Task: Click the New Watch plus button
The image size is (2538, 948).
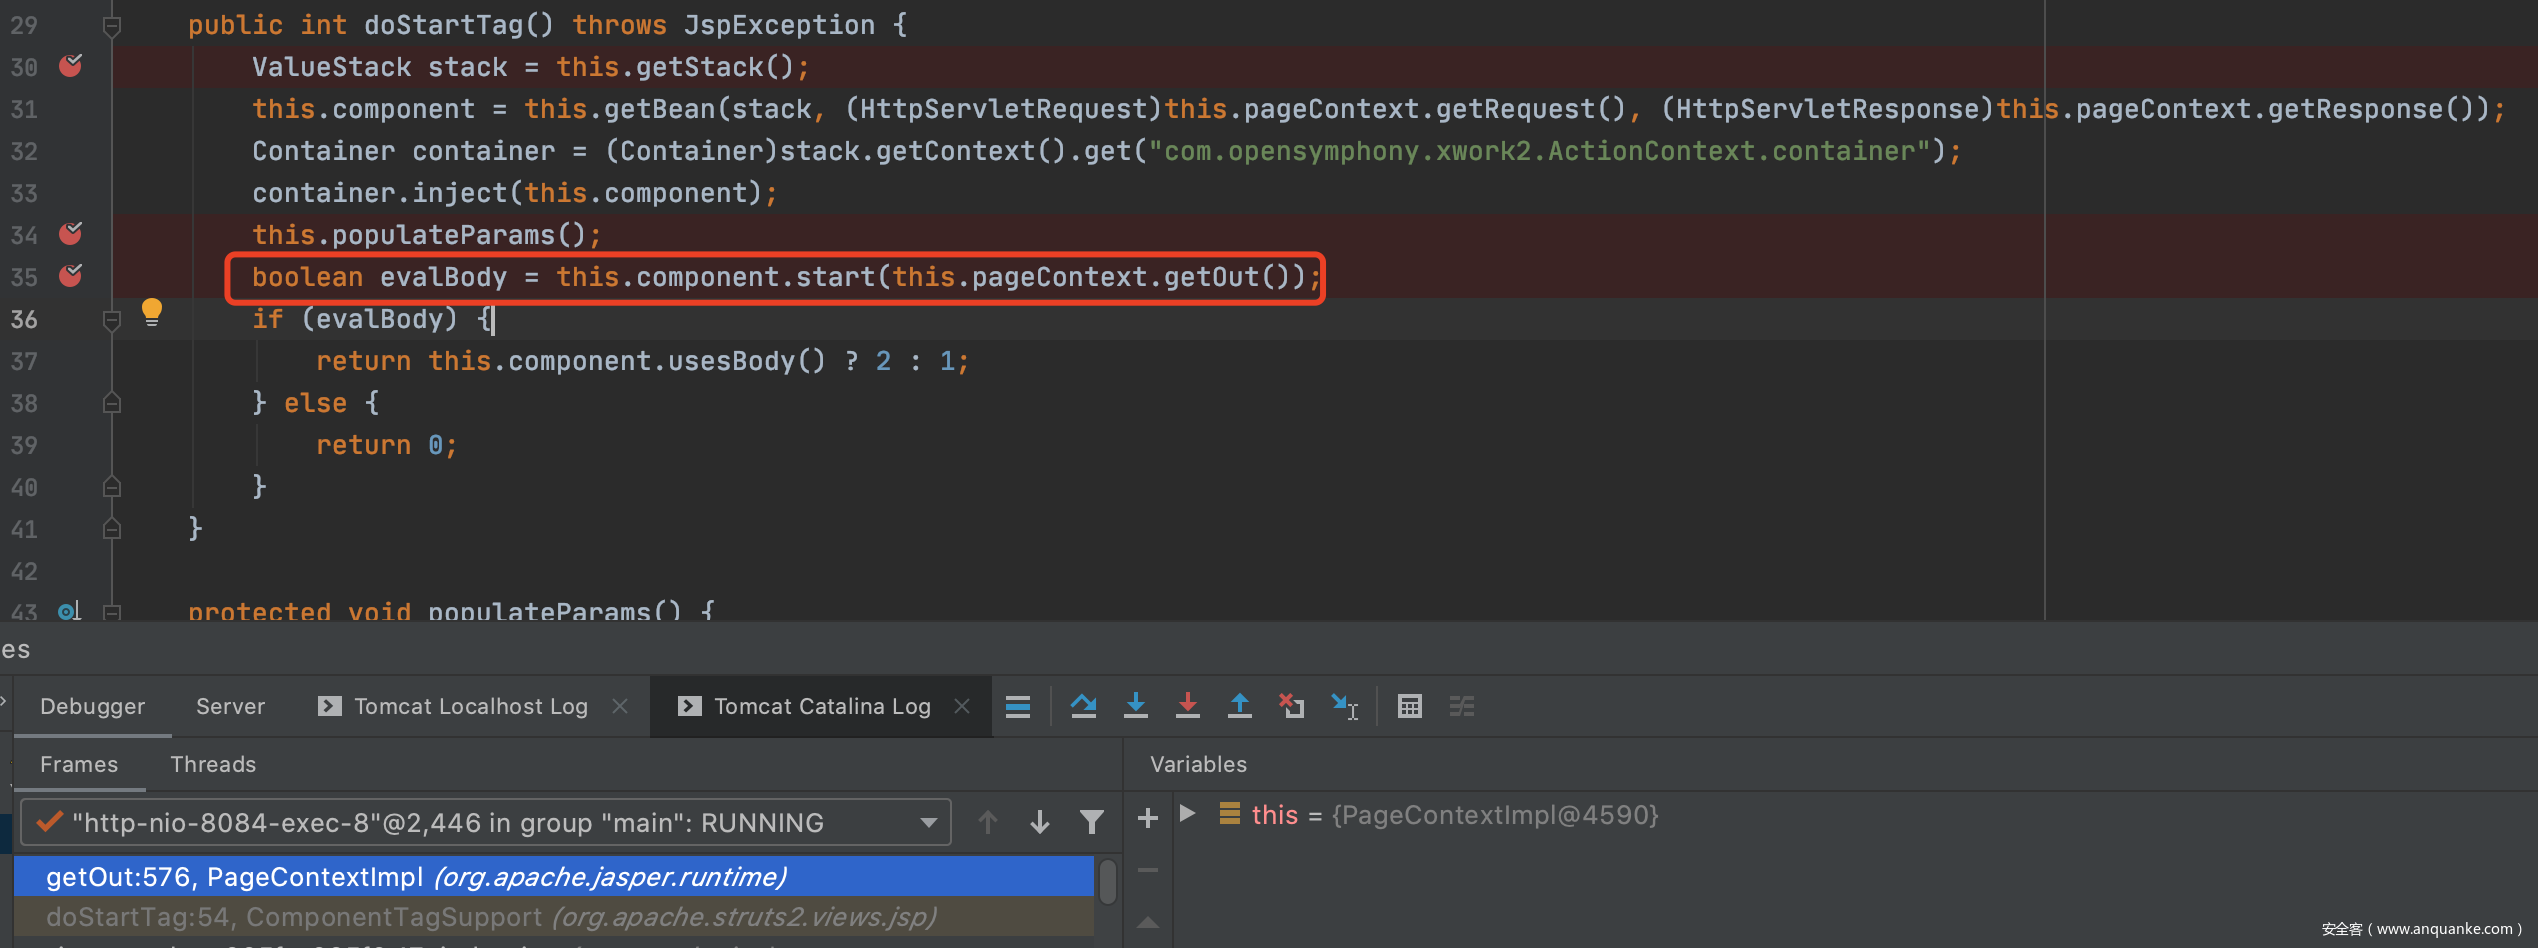Action: coord(1148,818)
